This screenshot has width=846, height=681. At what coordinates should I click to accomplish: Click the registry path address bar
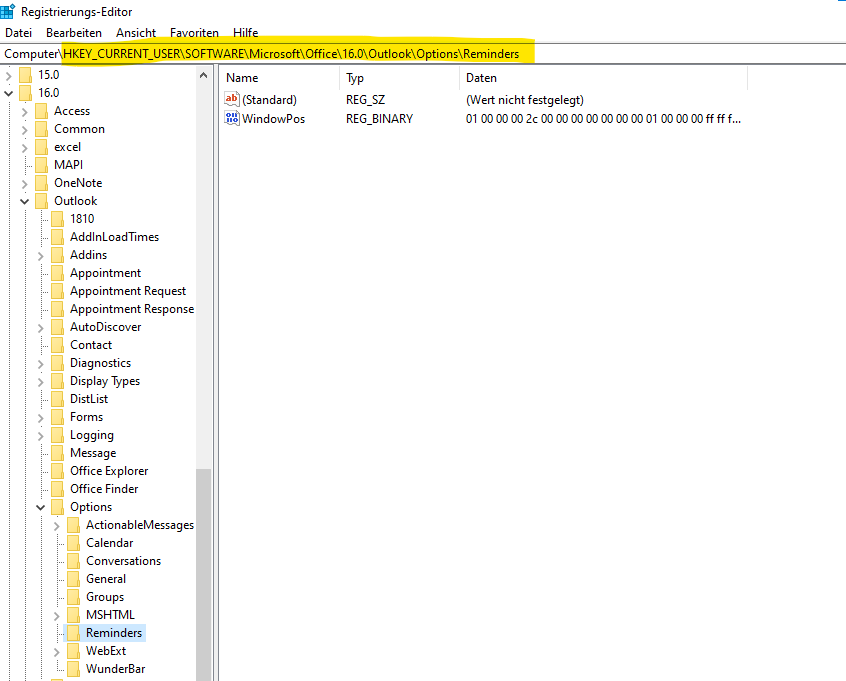[x=423, y=54]
